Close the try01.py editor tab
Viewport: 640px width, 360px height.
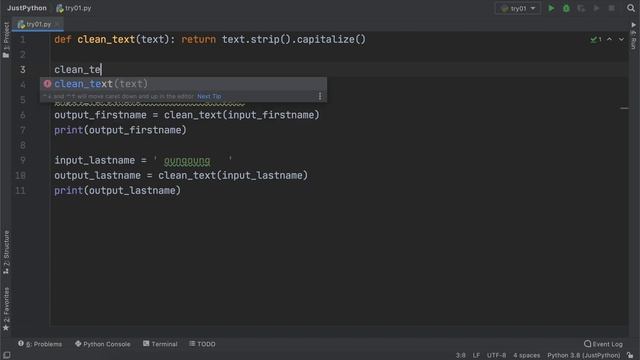tap(57, 24)
